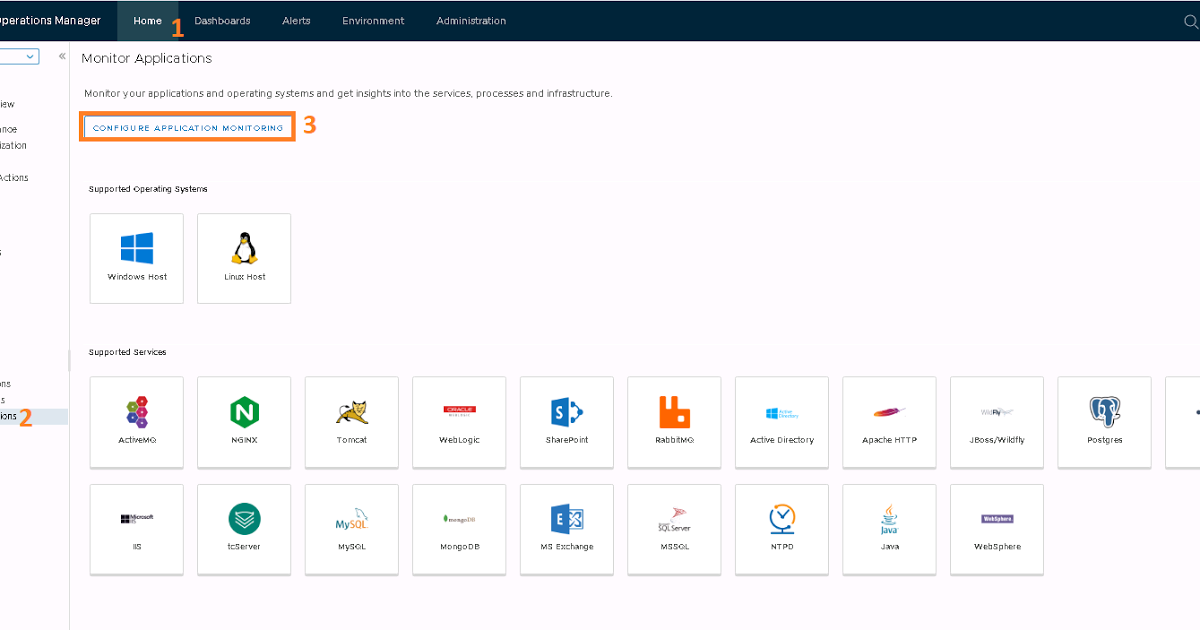Click Configure Application Monitoring button

point(188,128)
